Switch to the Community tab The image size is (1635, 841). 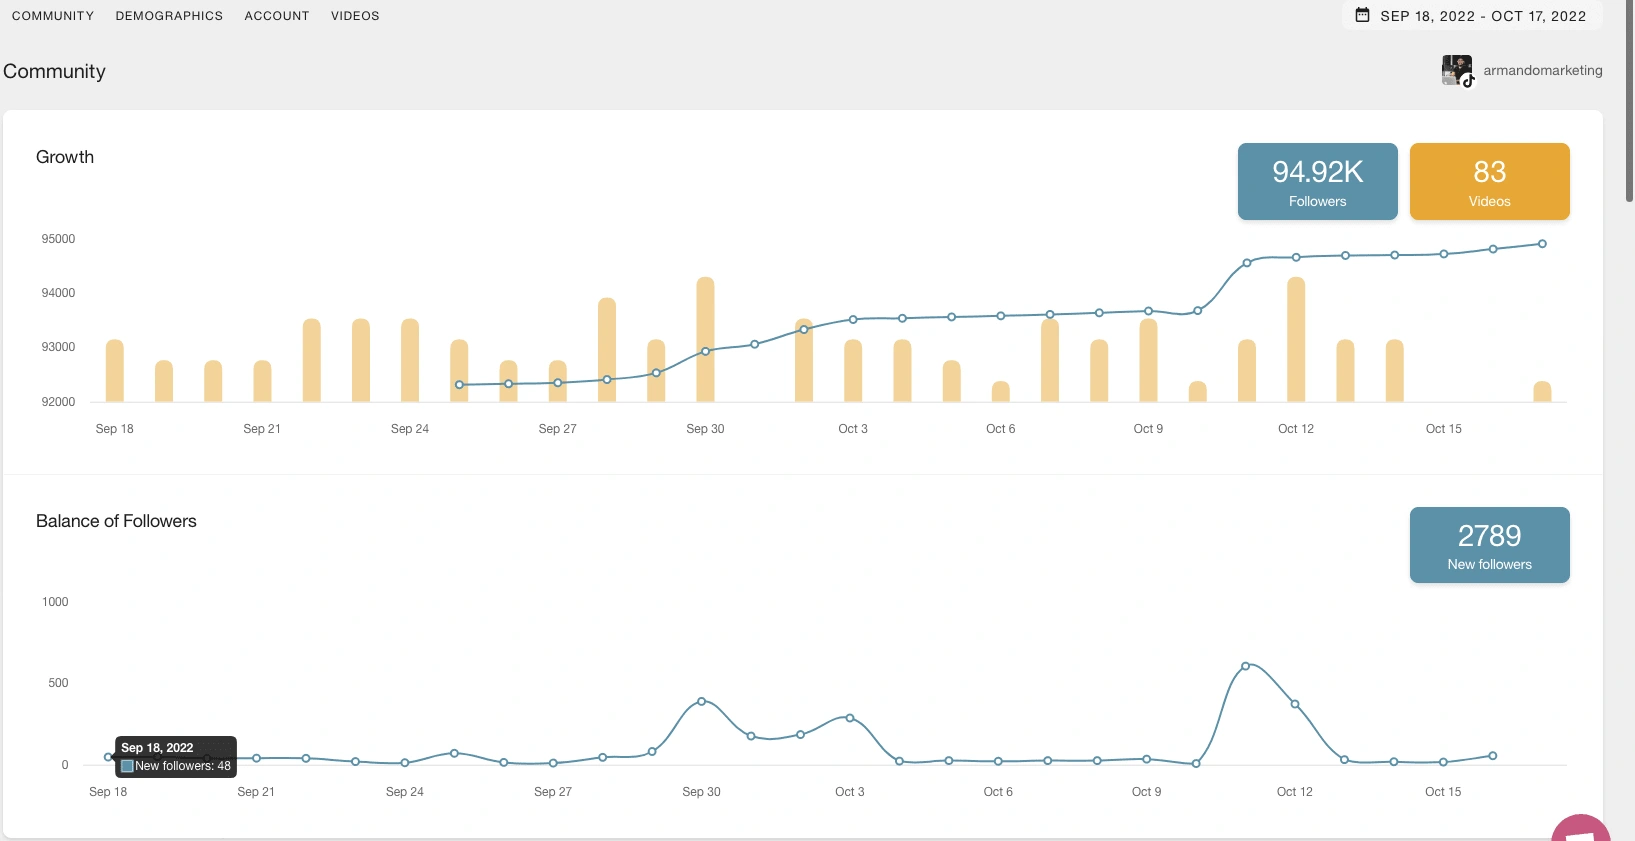53,16
